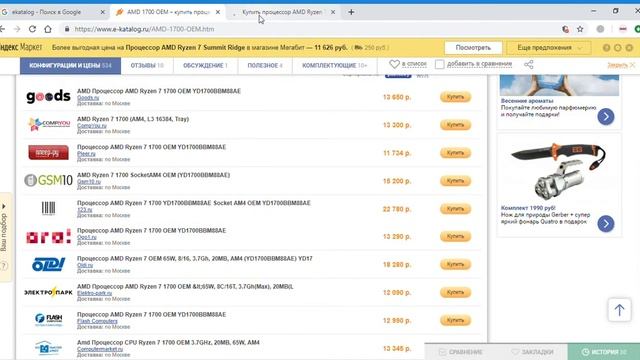Click the Ogo store pixel logo
Screen dimensions: 640x360
click(x=48, y=236)
